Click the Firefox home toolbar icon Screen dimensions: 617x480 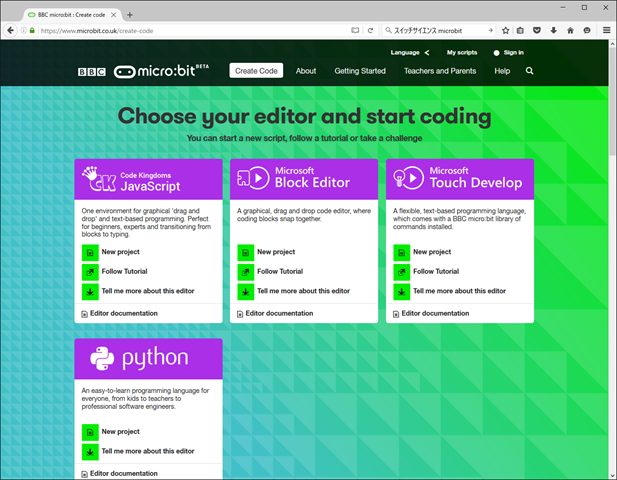coord(570,31)
